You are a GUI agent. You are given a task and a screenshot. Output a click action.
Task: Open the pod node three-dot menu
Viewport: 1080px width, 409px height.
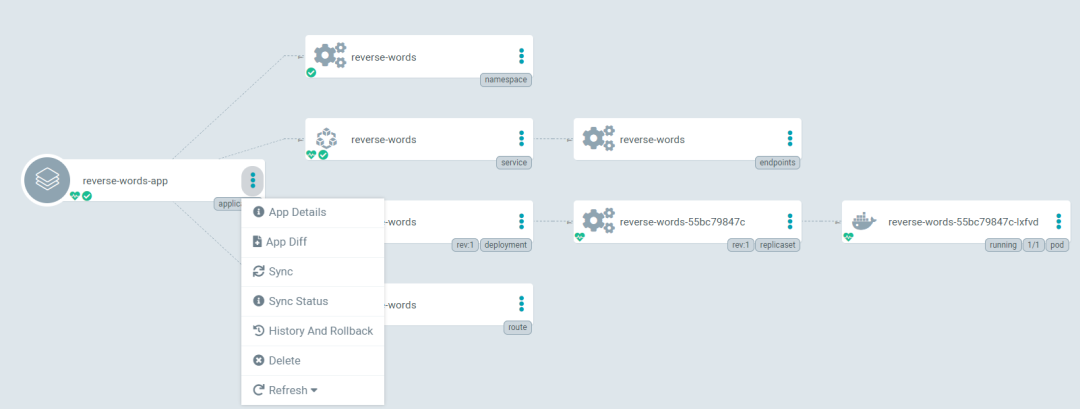click(x=1058, y=221)
